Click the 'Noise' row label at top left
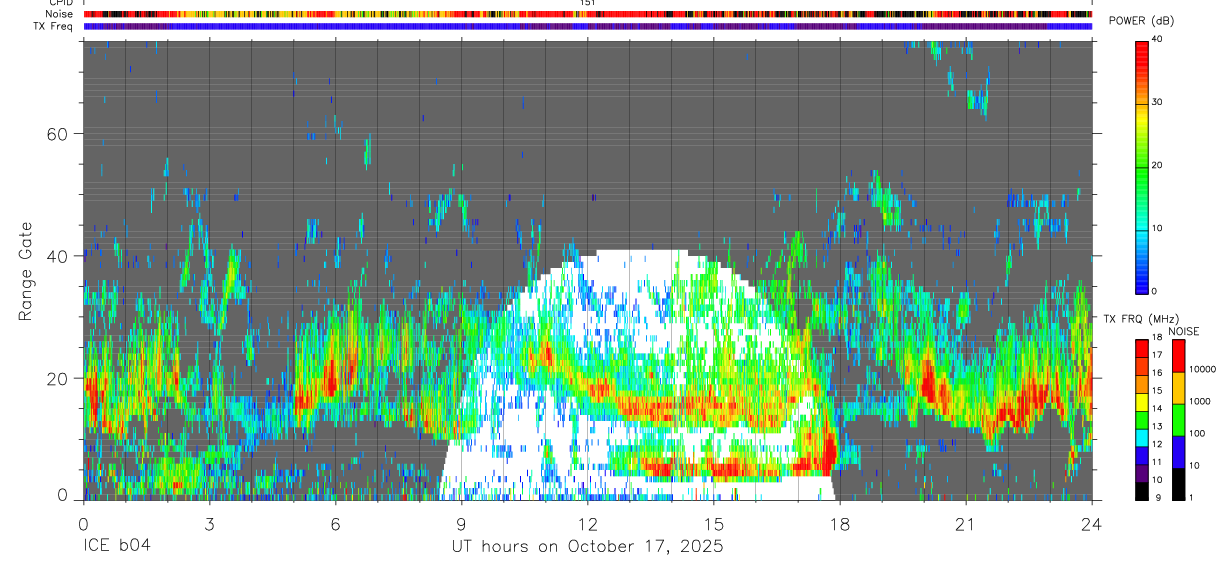The image size is (1228, 567). pyautogui.click(x=60, y=15)
